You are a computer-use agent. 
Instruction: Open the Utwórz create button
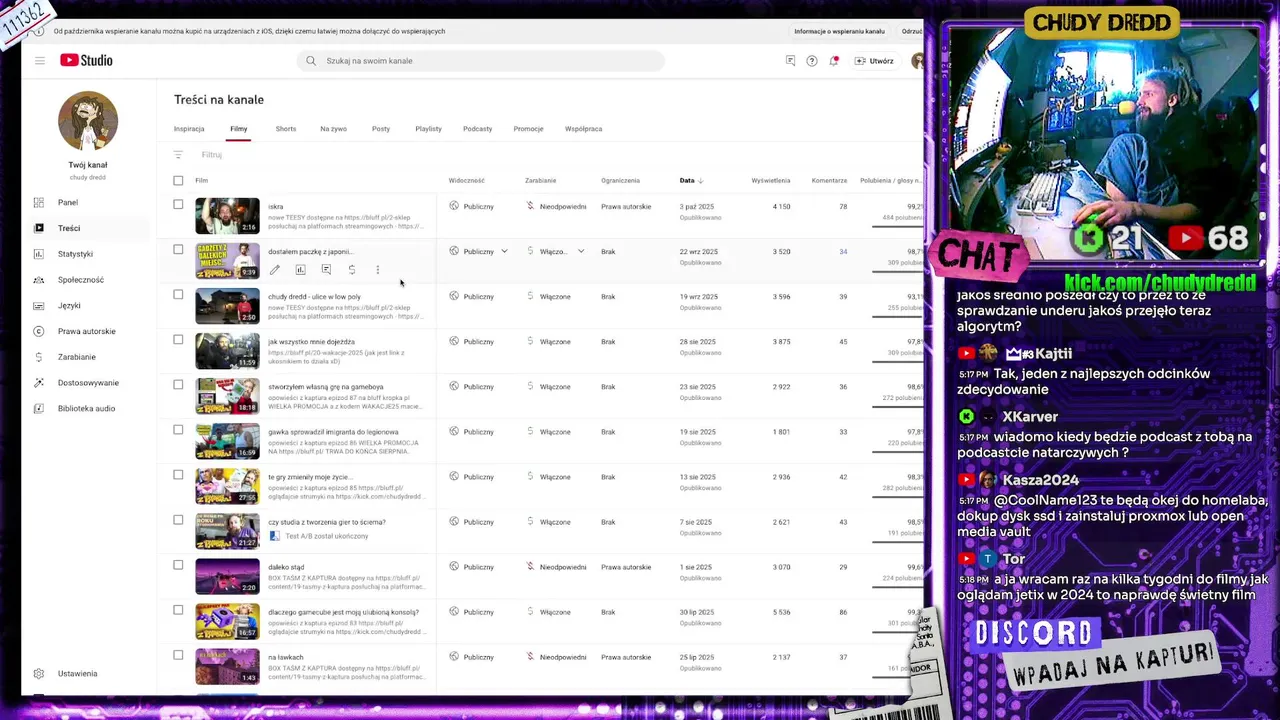click(874, 61)
